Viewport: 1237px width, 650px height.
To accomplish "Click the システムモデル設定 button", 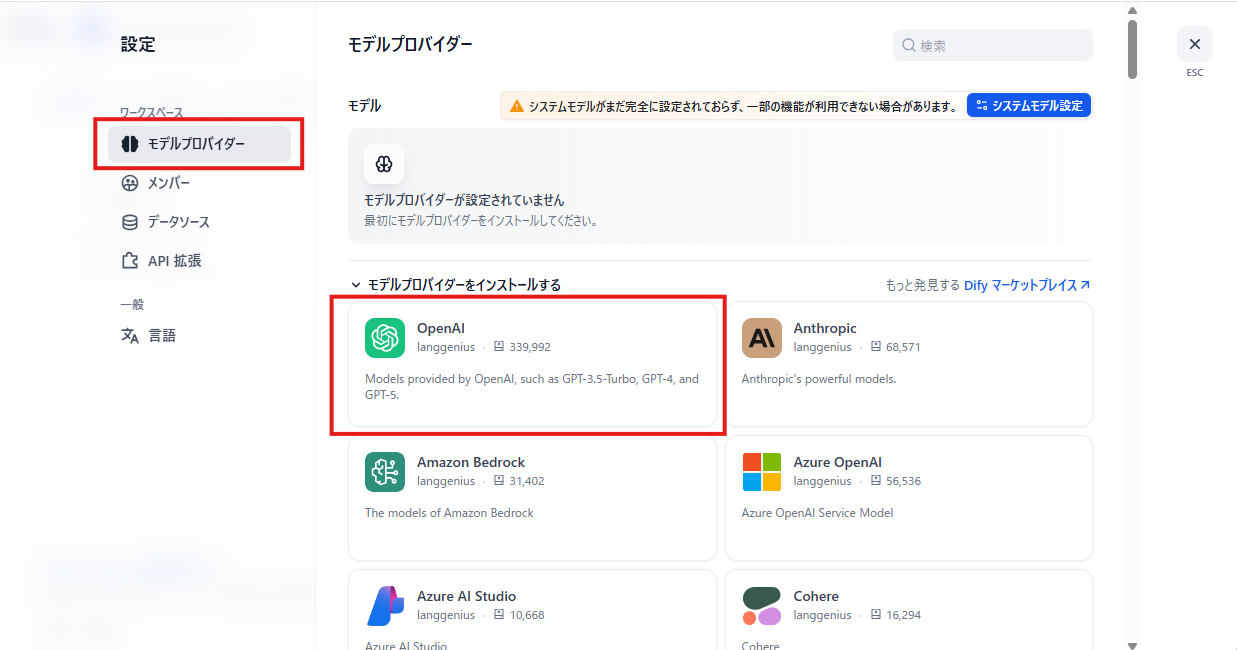I will [x=1028, y=106].
